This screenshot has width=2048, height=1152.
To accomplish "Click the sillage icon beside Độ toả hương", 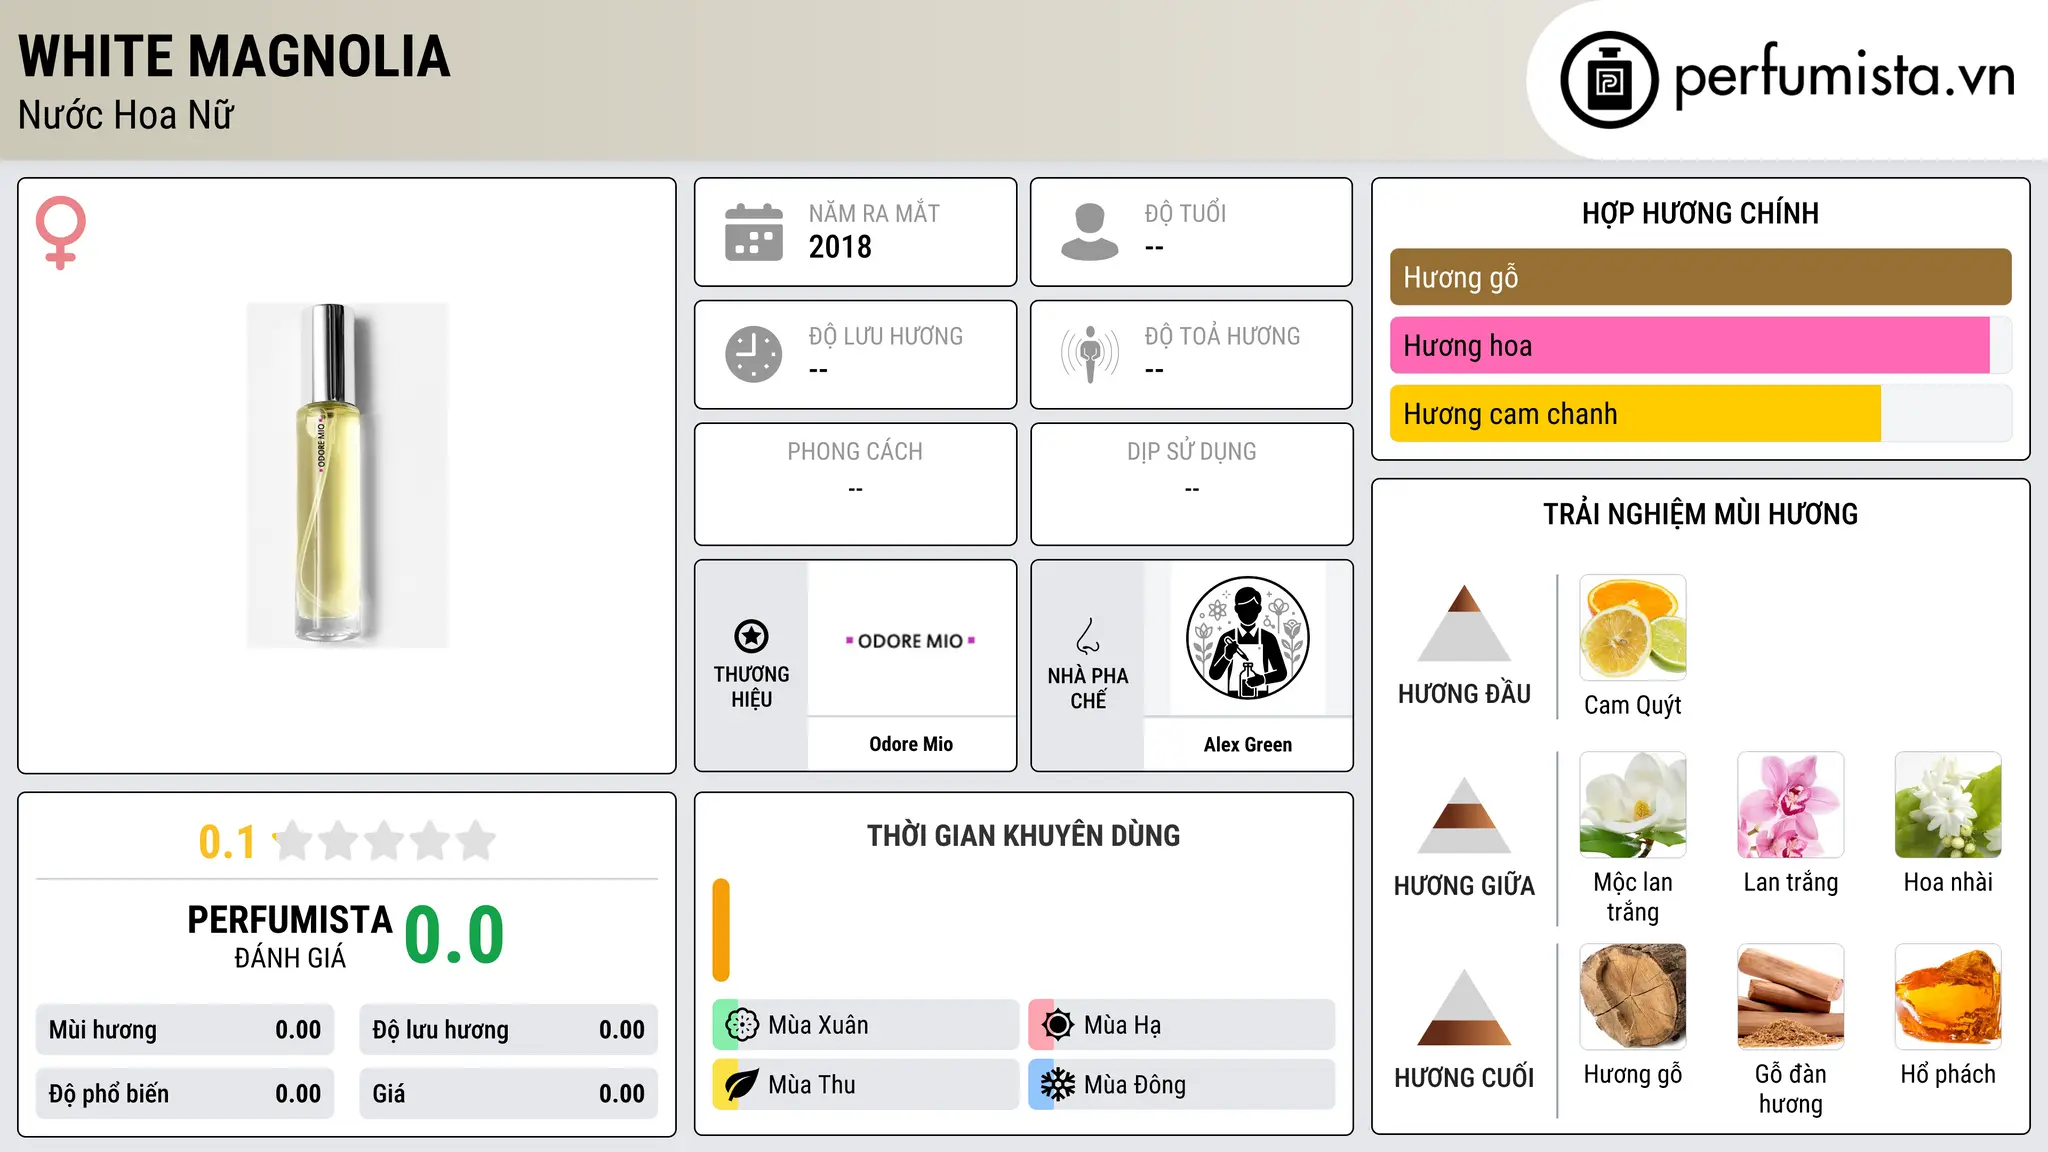I will pos(1090,354).
